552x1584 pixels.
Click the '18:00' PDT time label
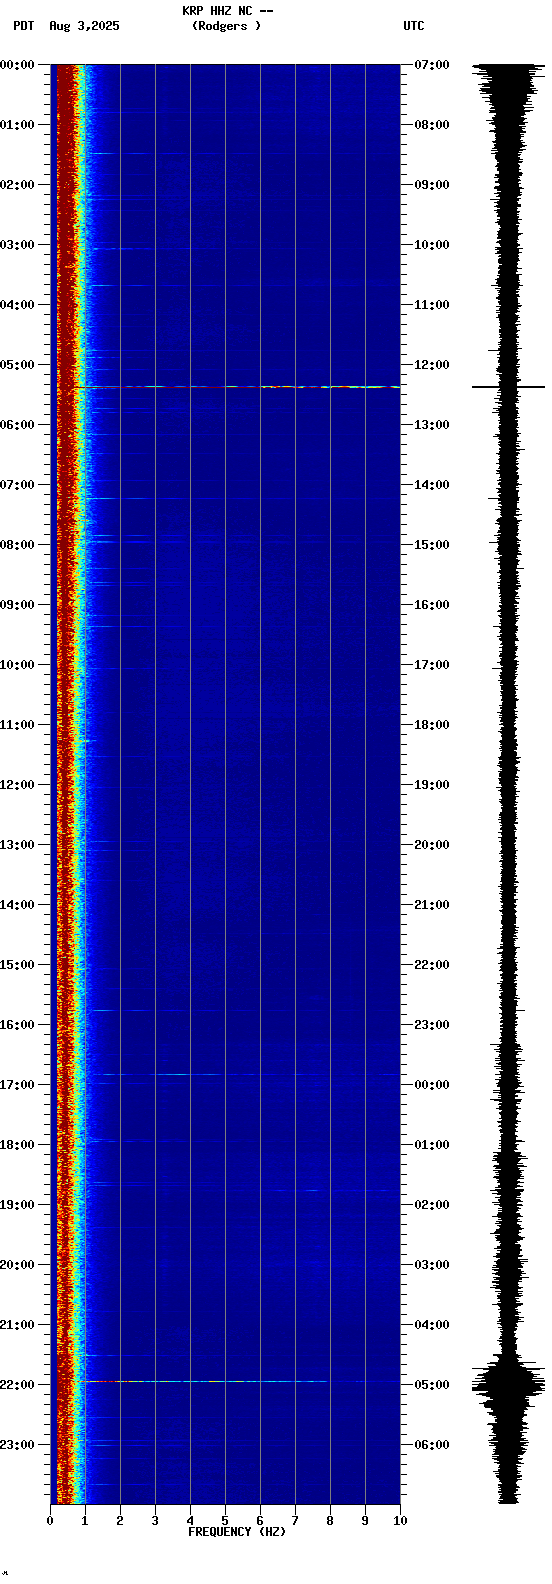click(17, 1145)
